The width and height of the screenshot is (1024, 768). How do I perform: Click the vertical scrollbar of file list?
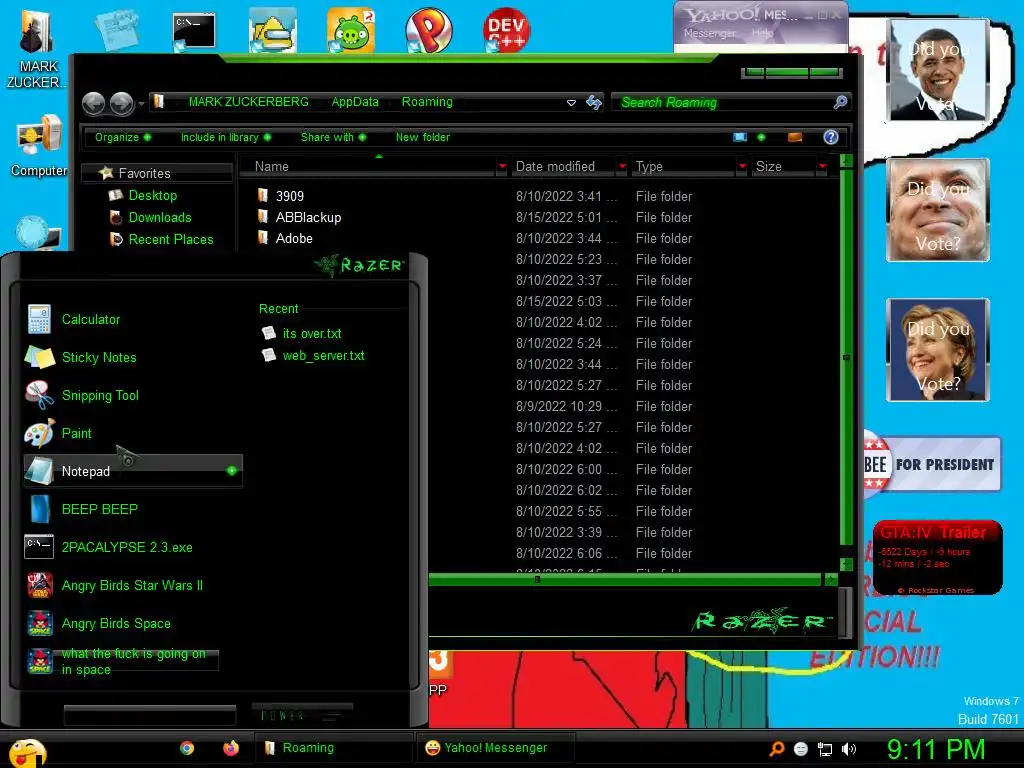coord(846,357)
